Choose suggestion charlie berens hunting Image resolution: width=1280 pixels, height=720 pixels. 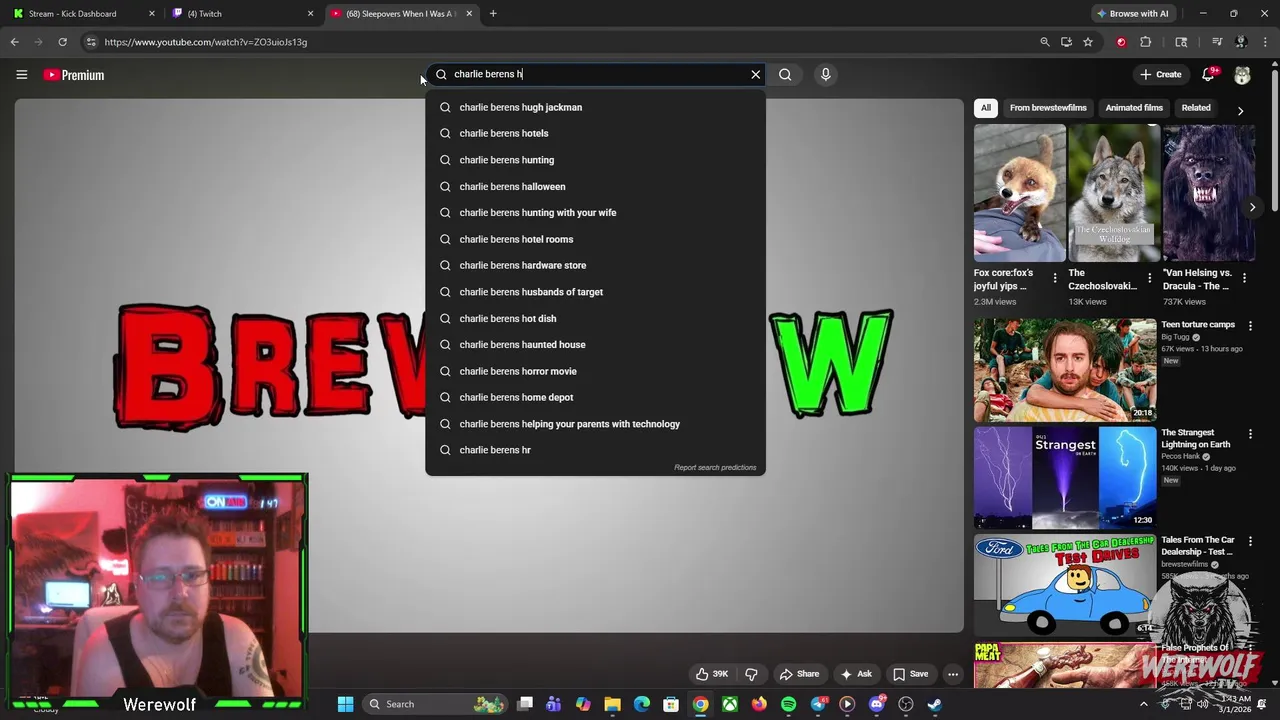click(595, 160)
